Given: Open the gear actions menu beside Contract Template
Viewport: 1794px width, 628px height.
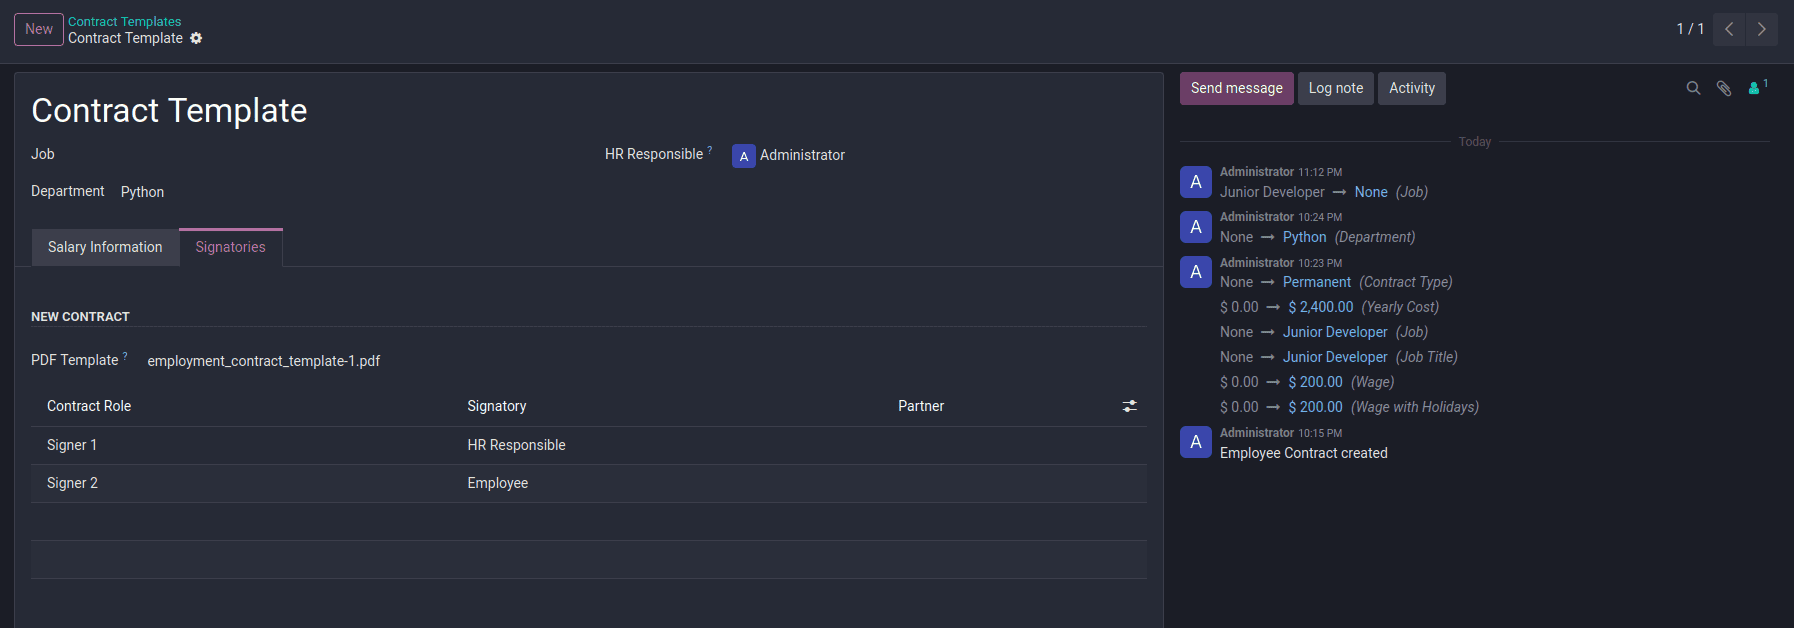Looking at the screenshot, I should pyautogui.click(x=196, y=38).
